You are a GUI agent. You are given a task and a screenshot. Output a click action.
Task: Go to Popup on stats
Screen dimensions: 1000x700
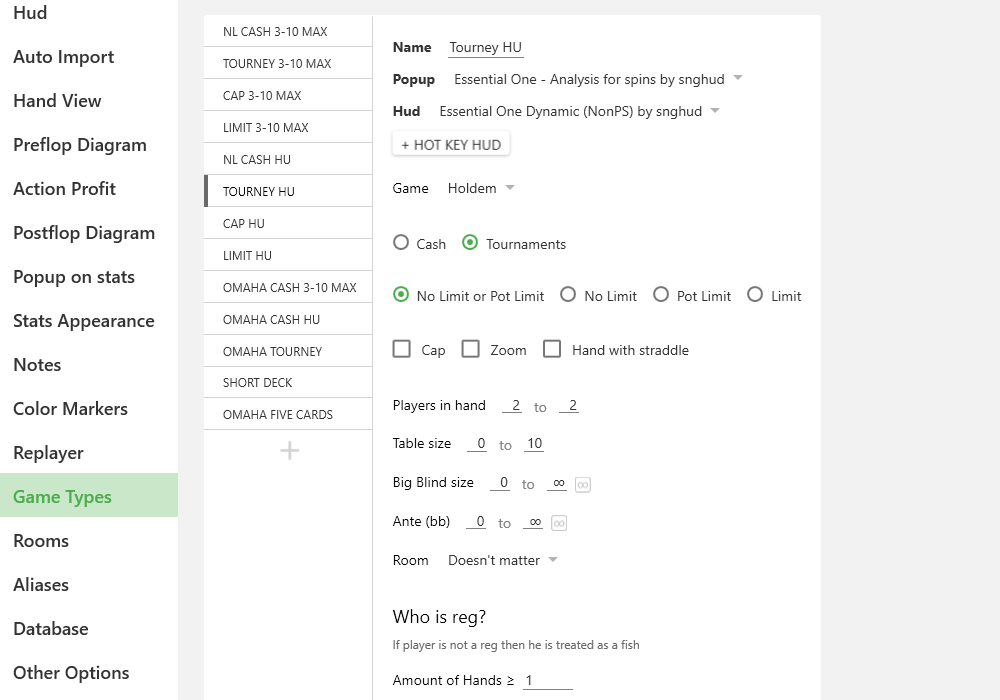coord(89,277)
